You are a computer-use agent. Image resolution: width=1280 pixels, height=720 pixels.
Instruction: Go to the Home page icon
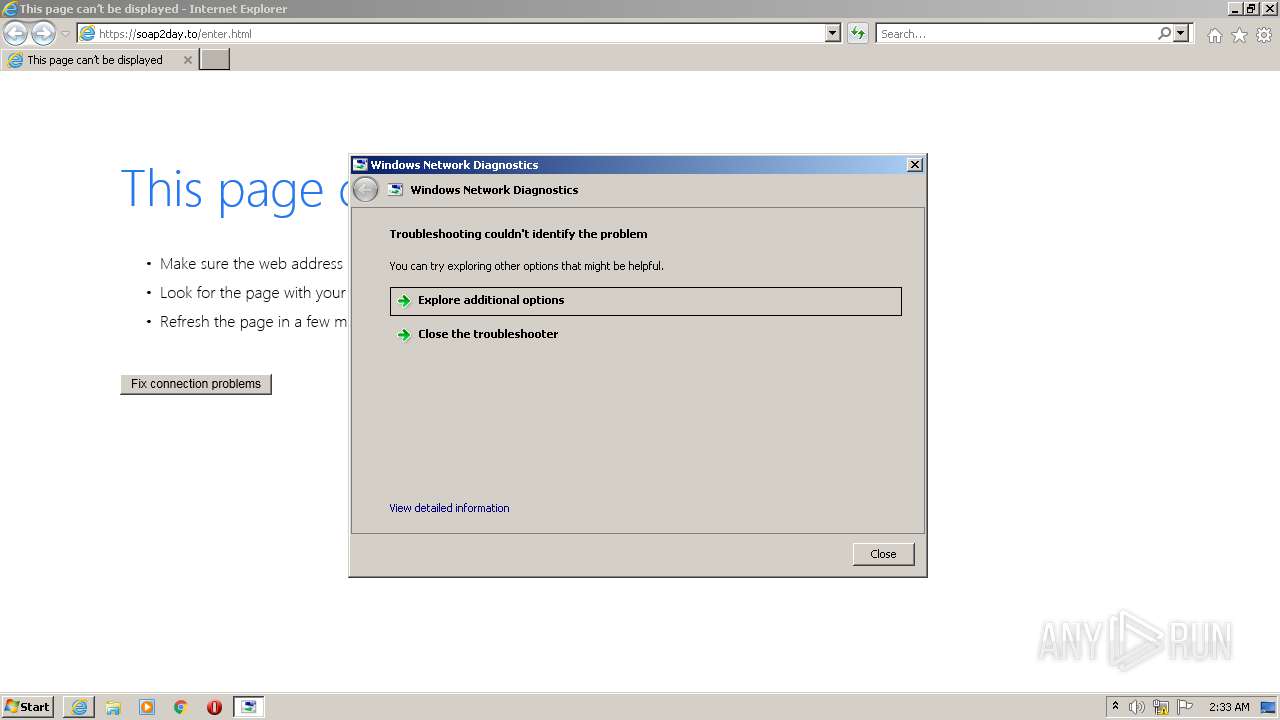click(x=1214, y=35)
